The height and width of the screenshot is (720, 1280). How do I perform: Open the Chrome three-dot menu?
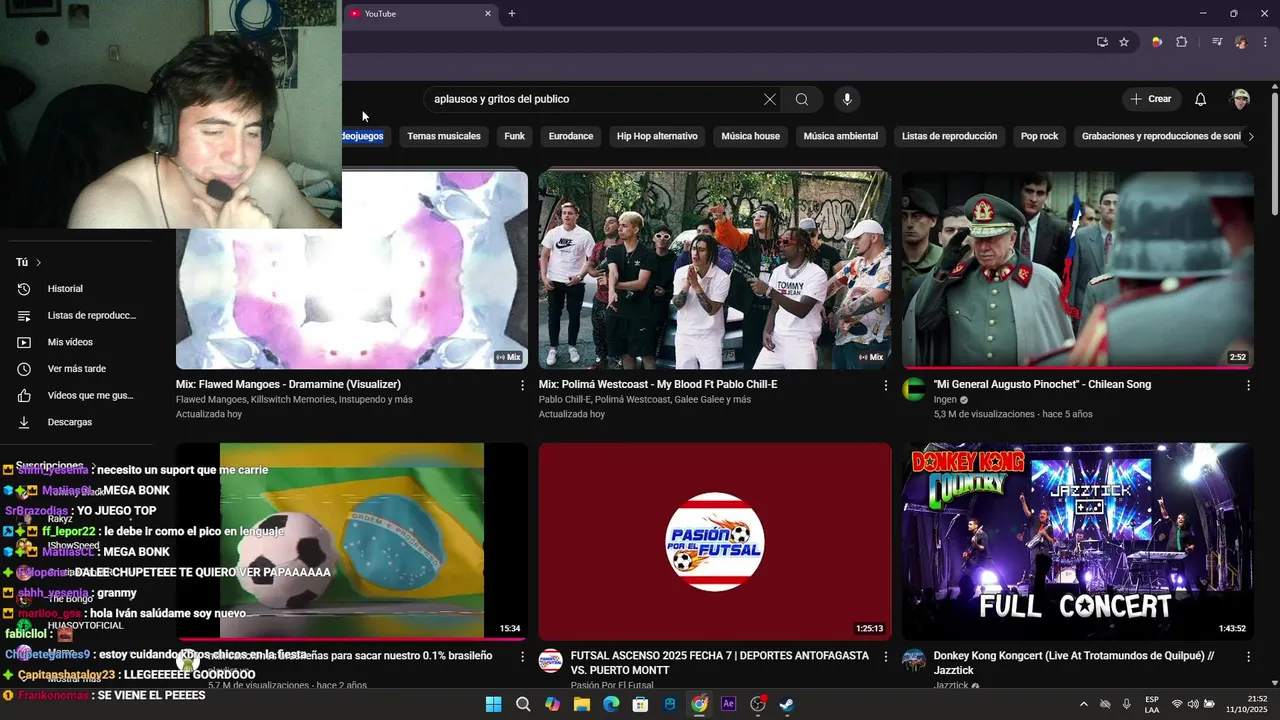[1264, 42]
